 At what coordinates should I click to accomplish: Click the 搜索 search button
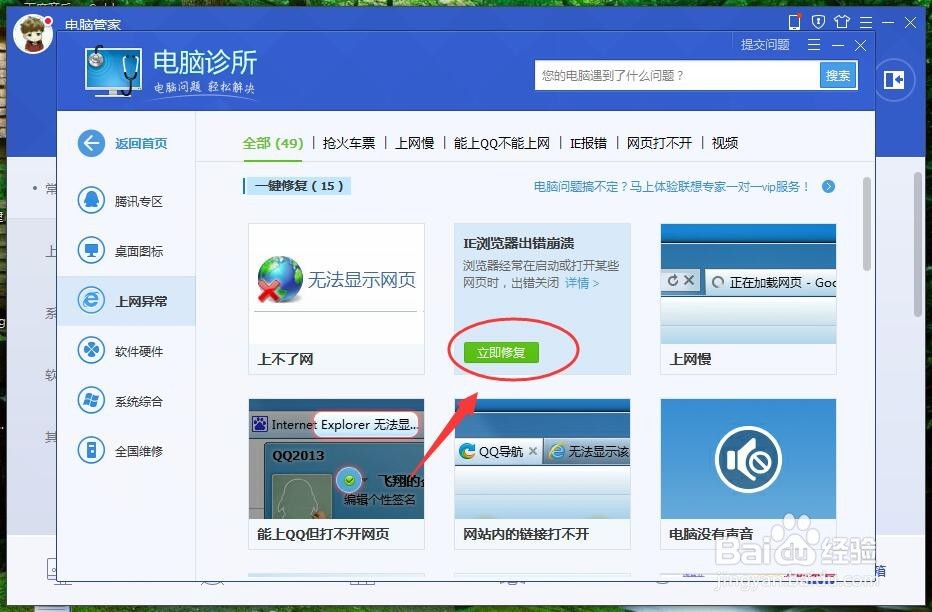click(838, 75)
